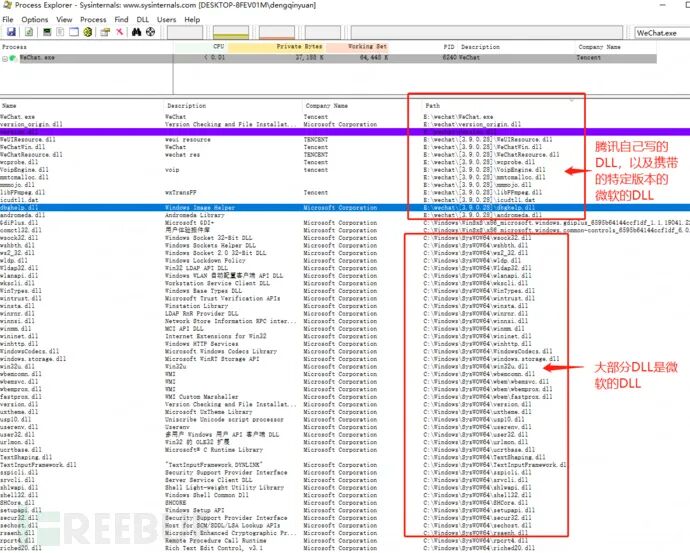Open the DLL menu
This screenshot has width=690, height=553.
pyautogui.click(x=143, y=20)
